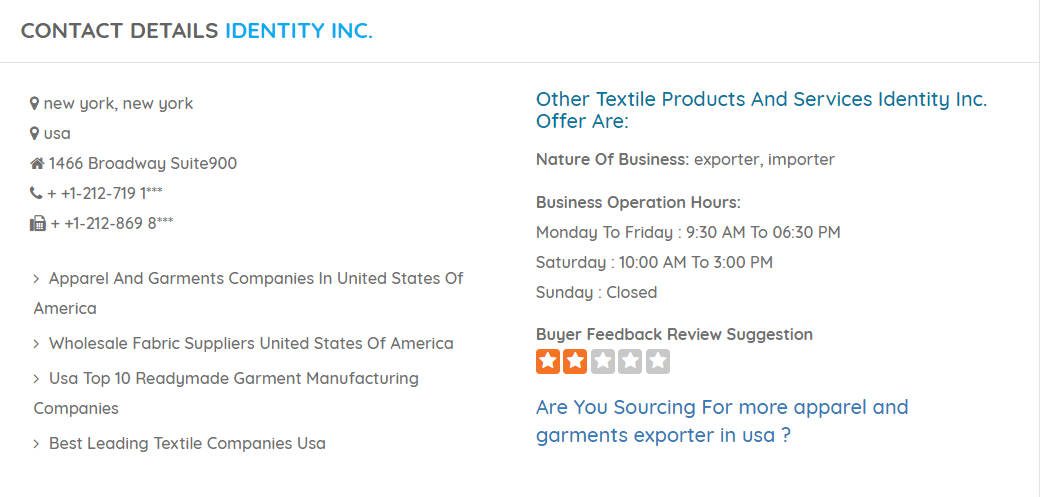1040x497 pixels.
Task: Click the phone icon next to +1-212-719
Action: pyautogui.click(x=36, y=194)
